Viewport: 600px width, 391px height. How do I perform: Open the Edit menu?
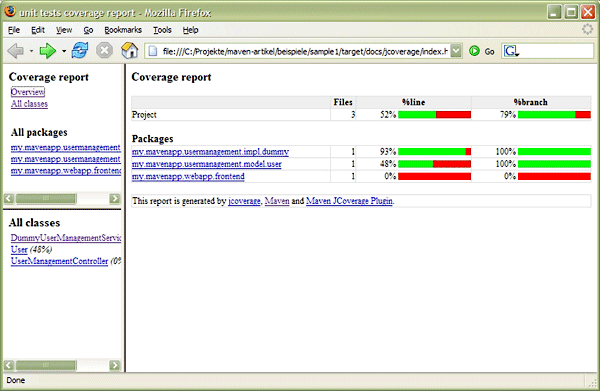[38, 30]
